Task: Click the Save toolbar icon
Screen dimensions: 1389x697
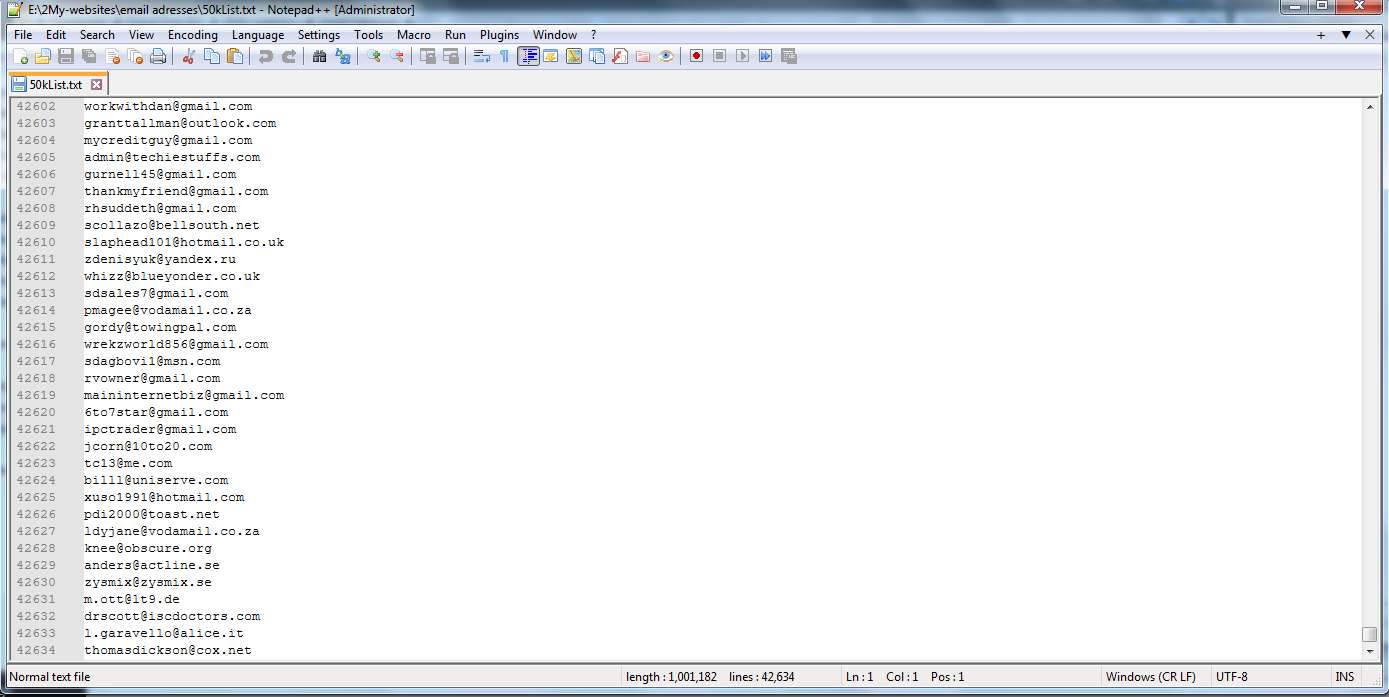Action: pos(66,56)
